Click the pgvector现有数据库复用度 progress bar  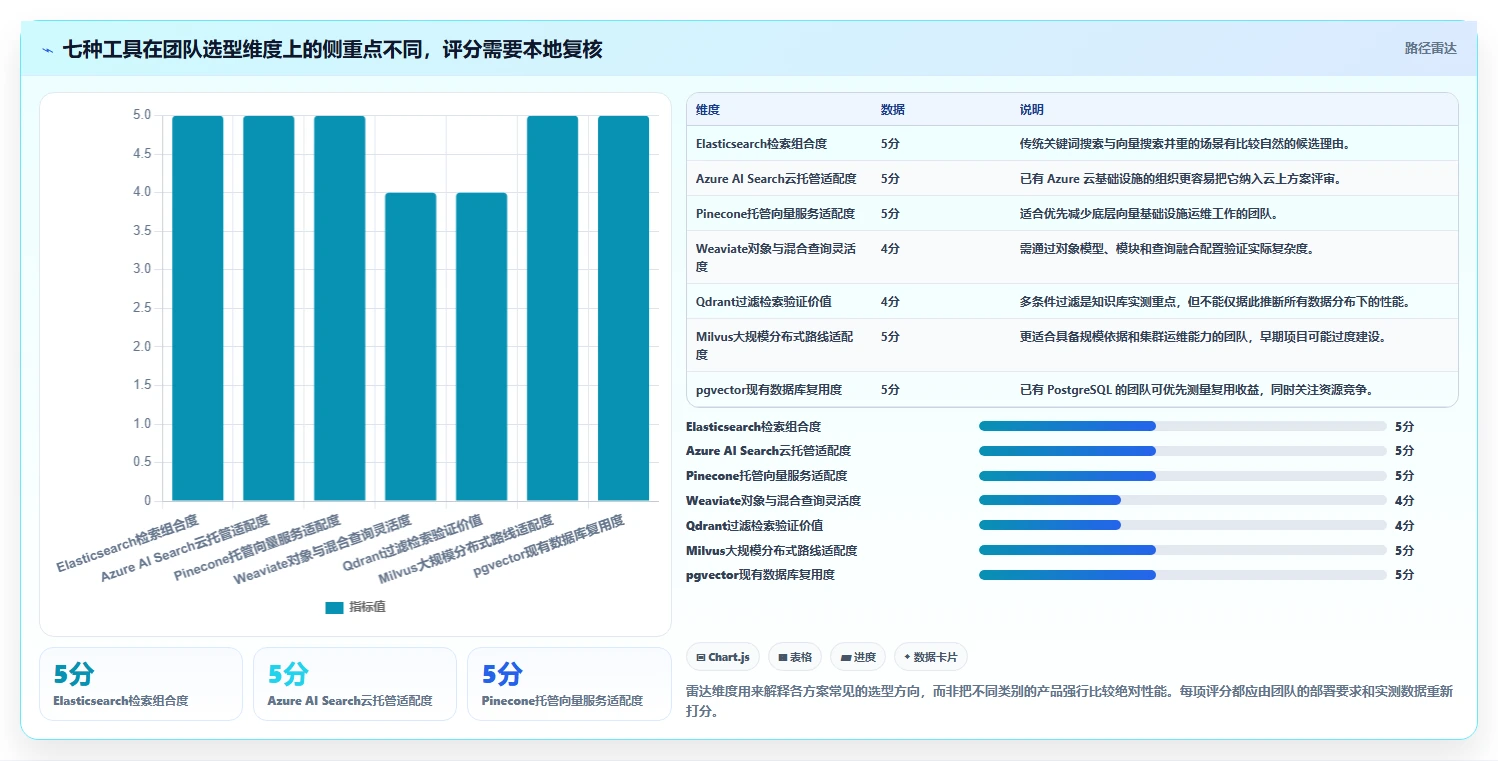pyautogui.click(x=1183, y=575)
